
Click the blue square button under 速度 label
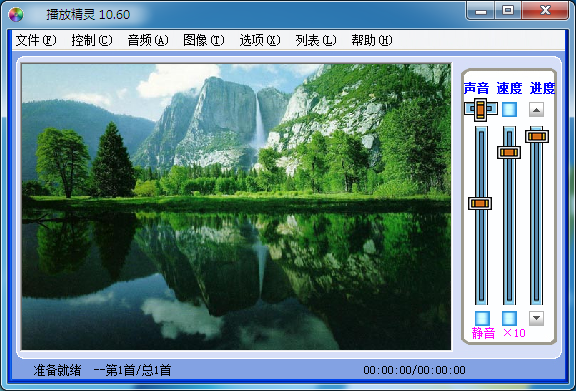(x=509, y=109)
